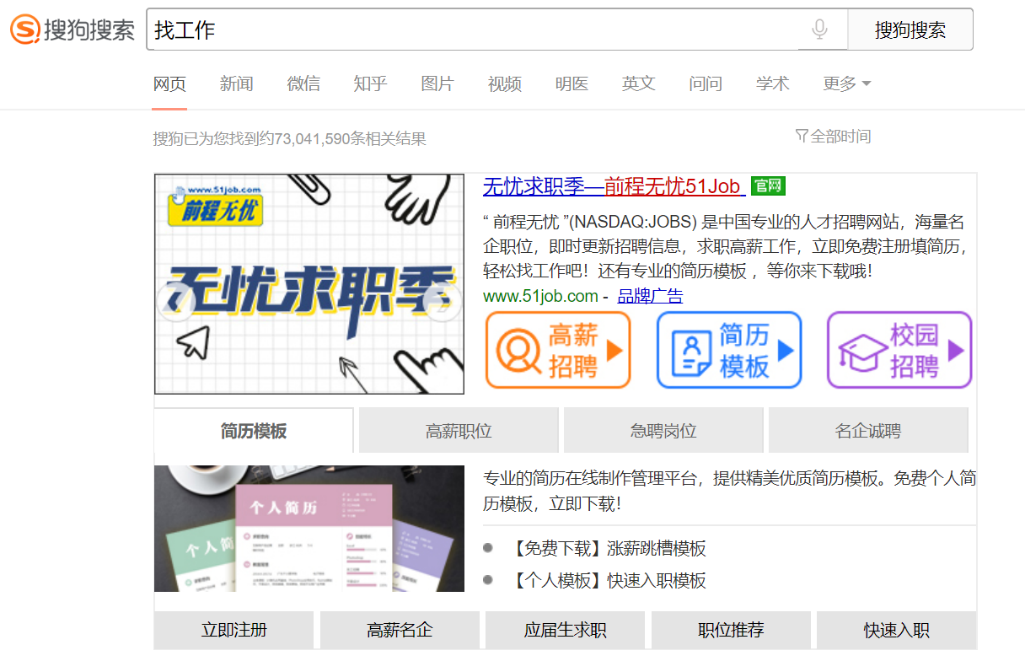Open the 无忧求职季—前程无忧51Job result link
Screen dimensions: 1025x661
[613, 186]
